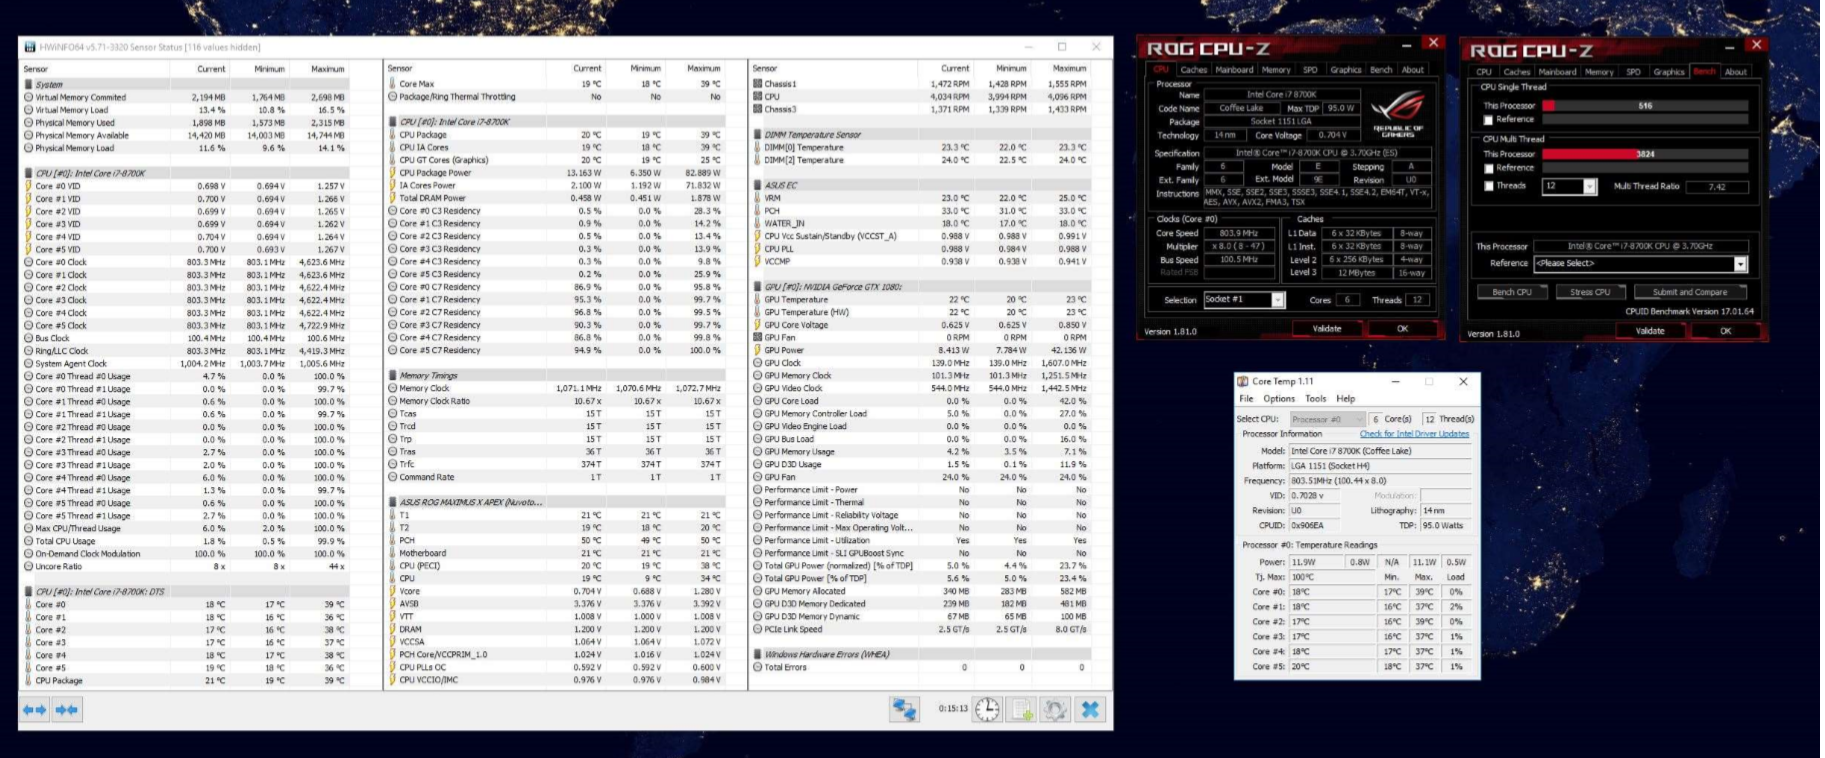
Task: Click the icon beside Memory Timings header
Action: click(x=393, y=376)
